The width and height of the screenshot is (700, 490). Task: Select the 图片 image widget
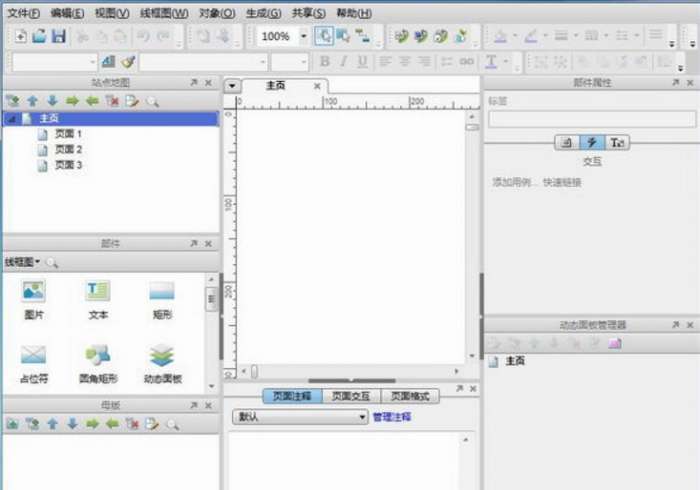pyautogui.click(x=33, y=299)
